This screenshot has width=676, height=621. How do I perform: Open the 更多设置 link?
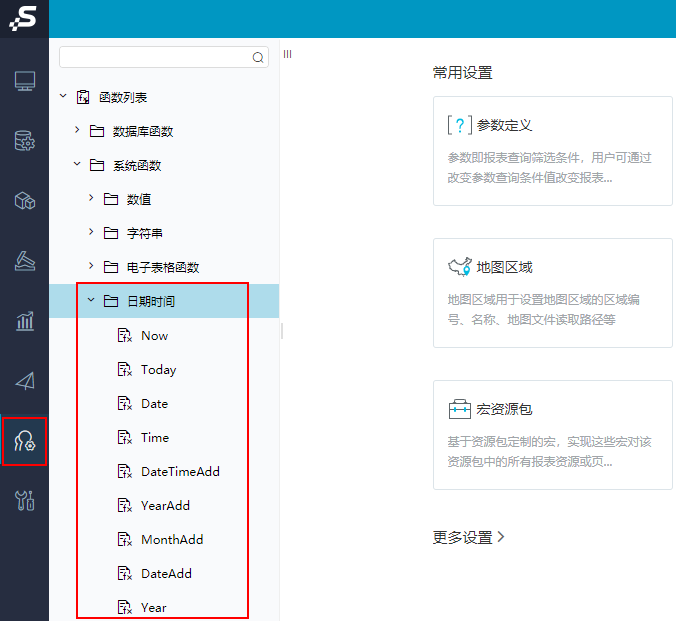(x=469, y=537)
